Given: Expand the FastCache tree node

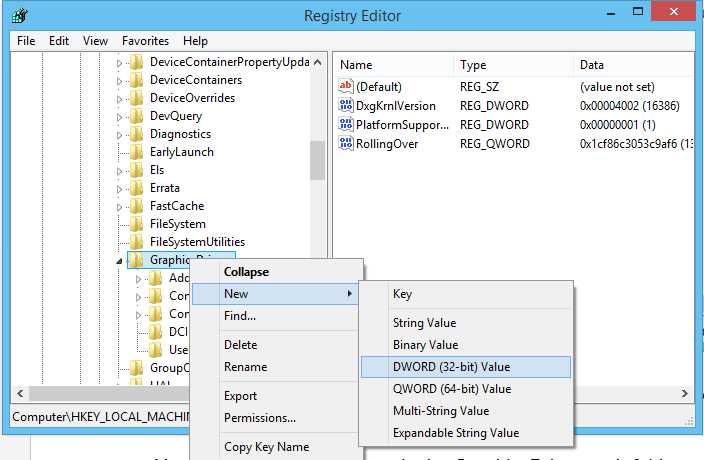Looking at the screenshot, I should [119, 207].
